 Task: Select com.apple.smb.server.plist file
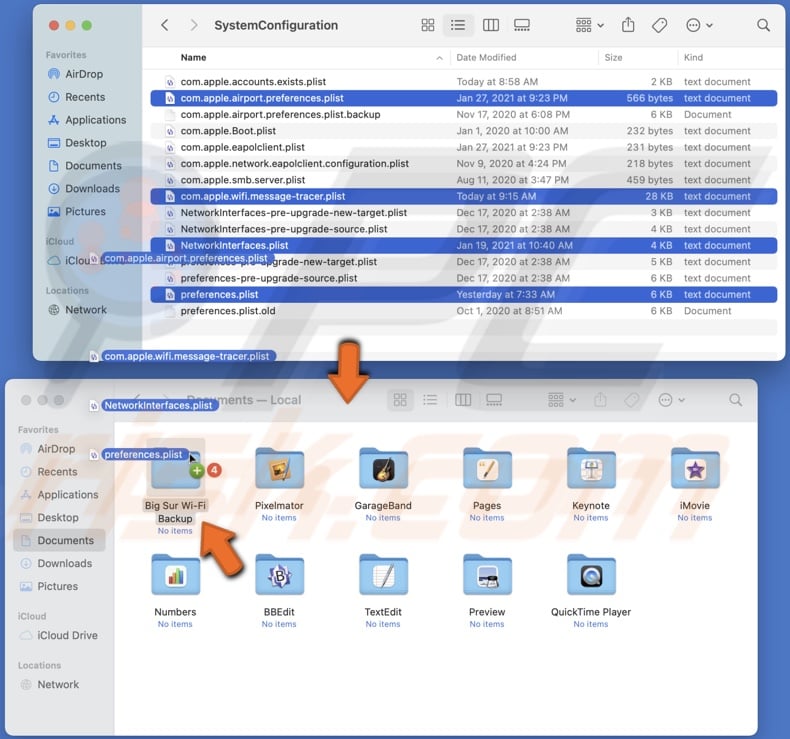coord(464,180)
